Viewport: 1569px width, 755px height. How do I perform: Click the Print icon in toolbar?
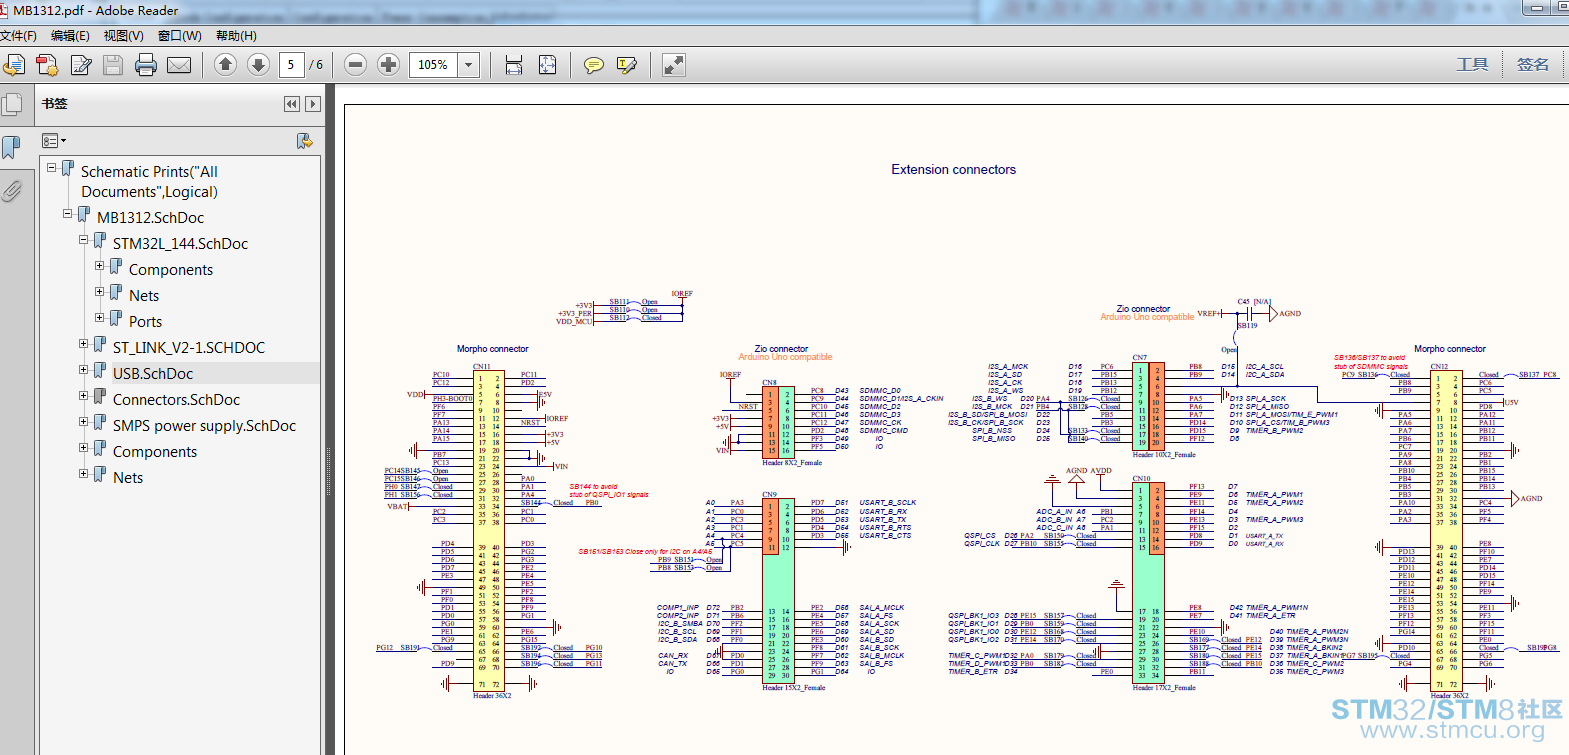[x=146, y=65]
